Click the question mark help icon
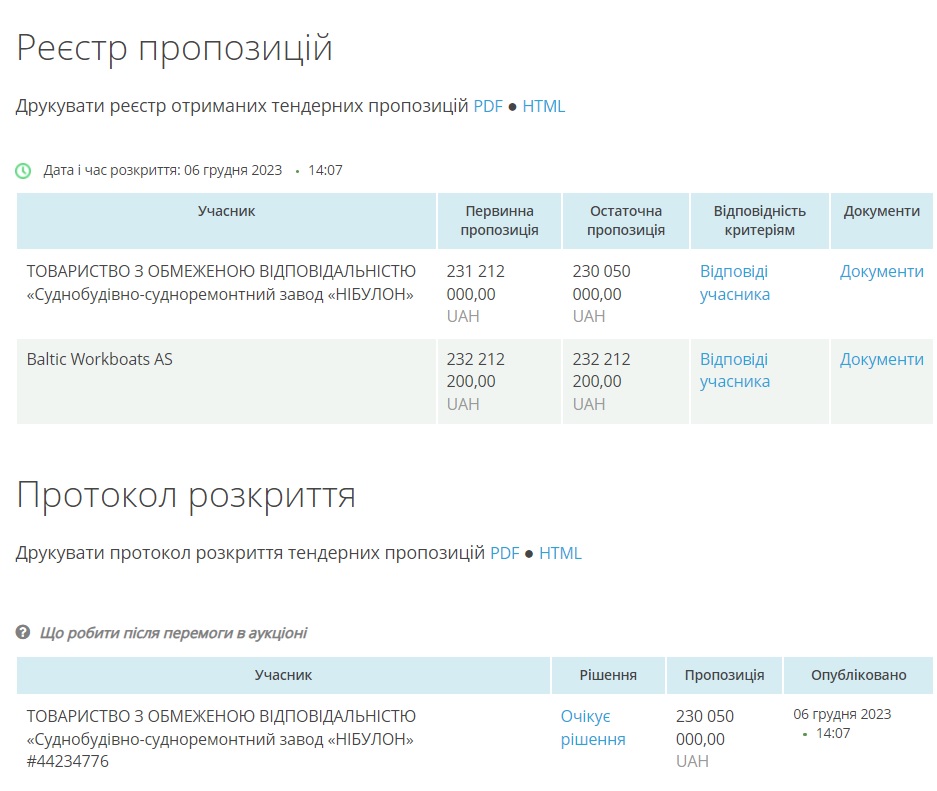 click(23, 632)
